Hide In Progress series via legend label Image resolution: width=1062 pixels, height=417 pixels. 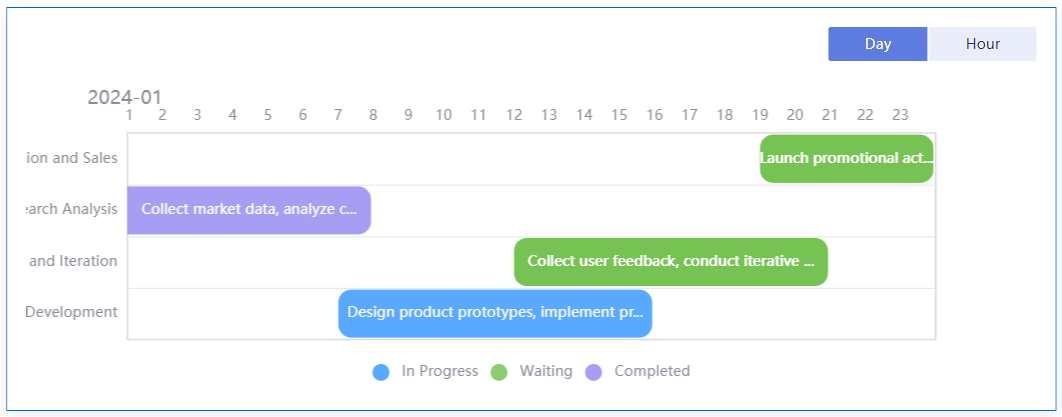click(x=440, y=371)
